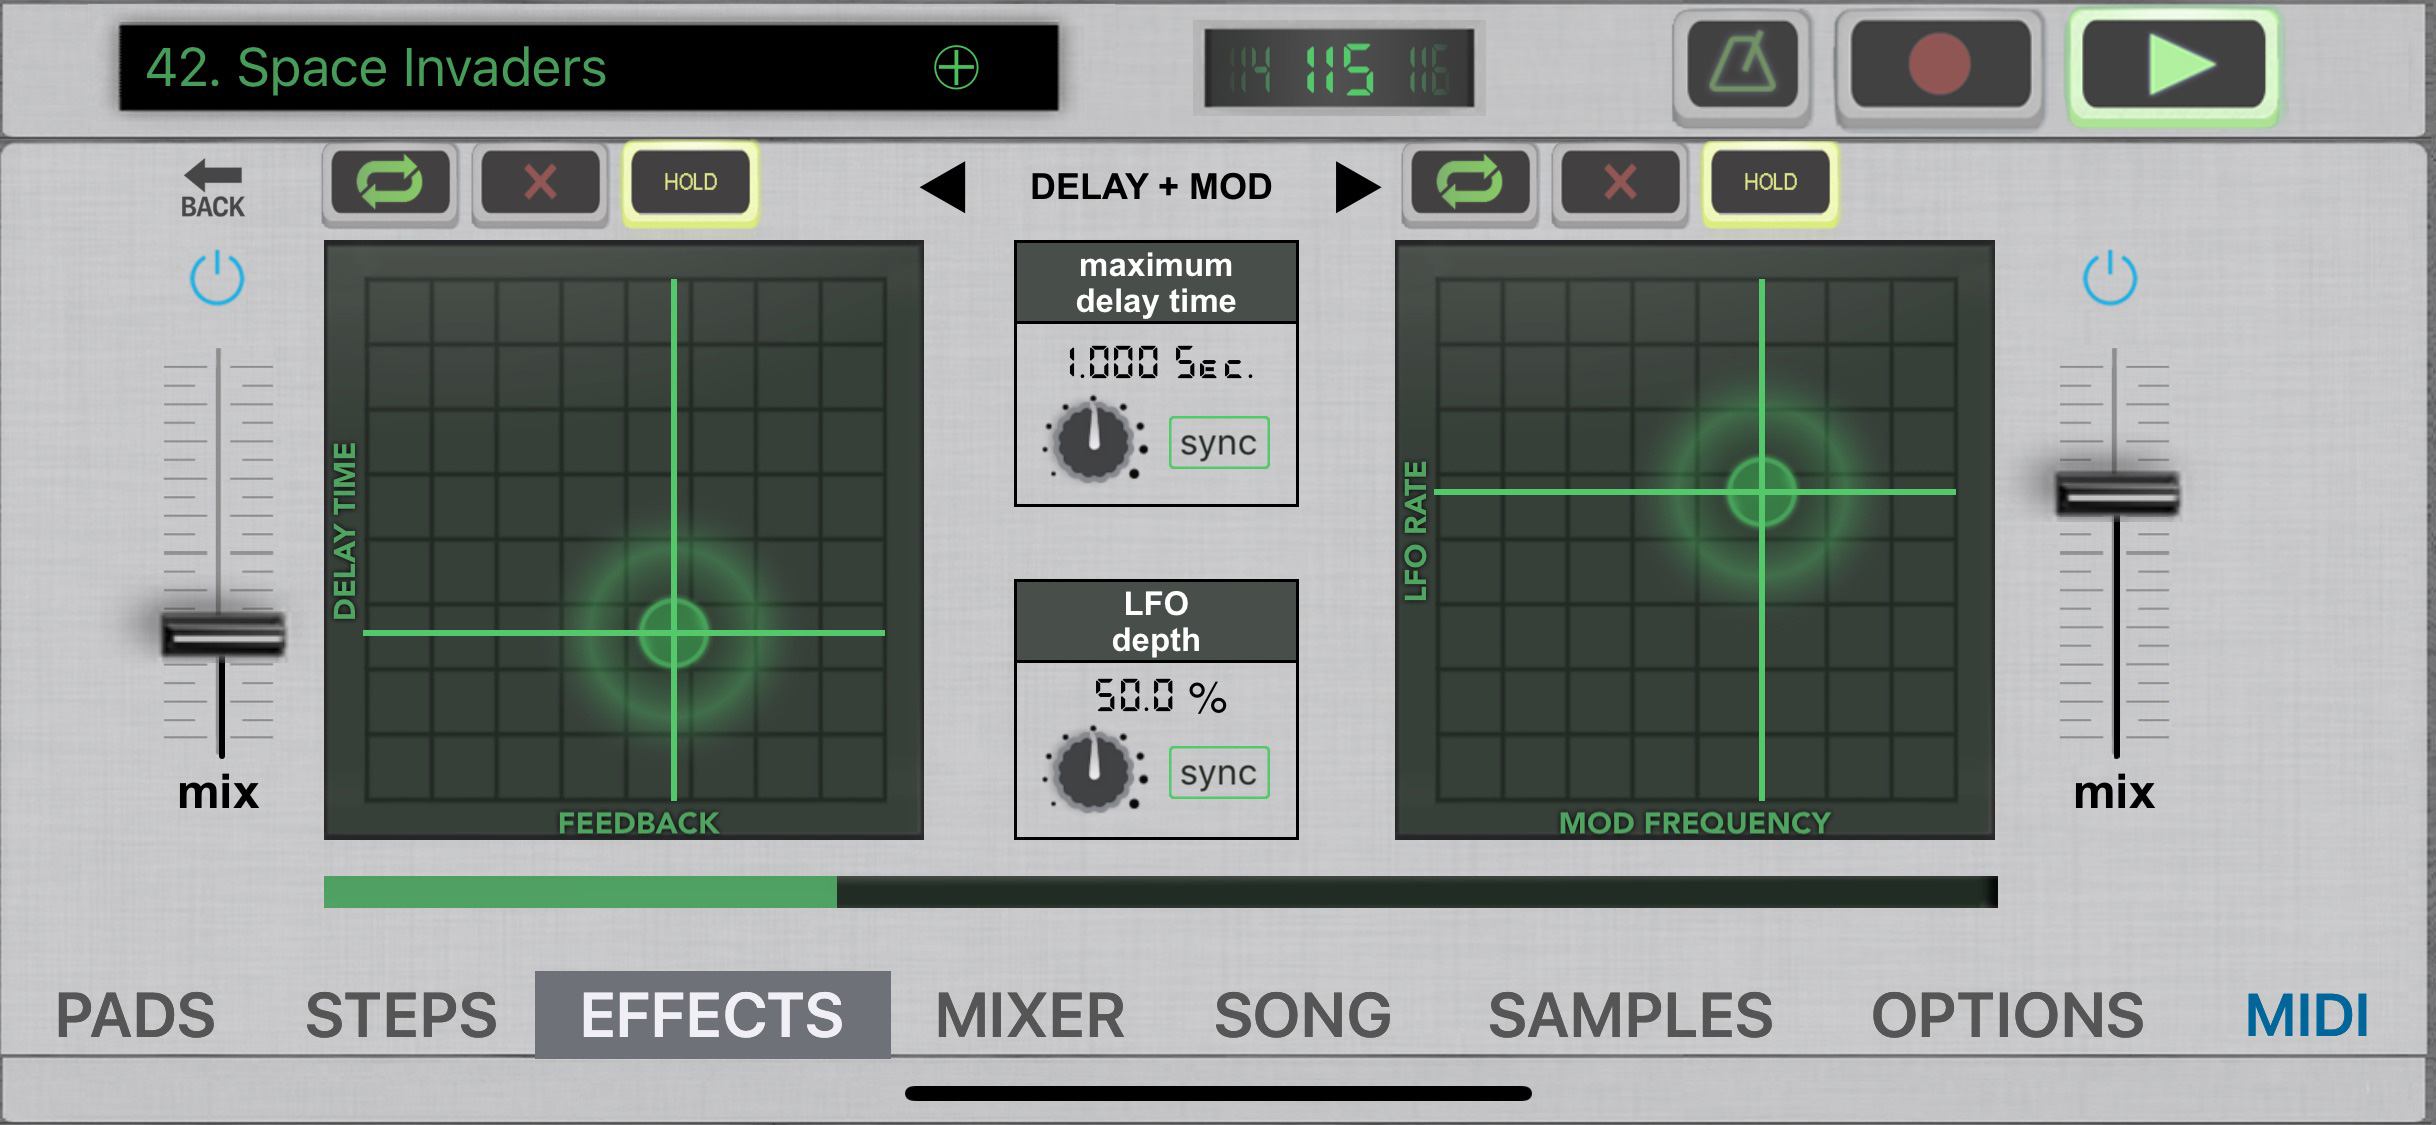The height and width of the screenshot is (1125, 2436).
Task: Click the 50.0 % LFO depth value
Action: (x=1160, y=697)
